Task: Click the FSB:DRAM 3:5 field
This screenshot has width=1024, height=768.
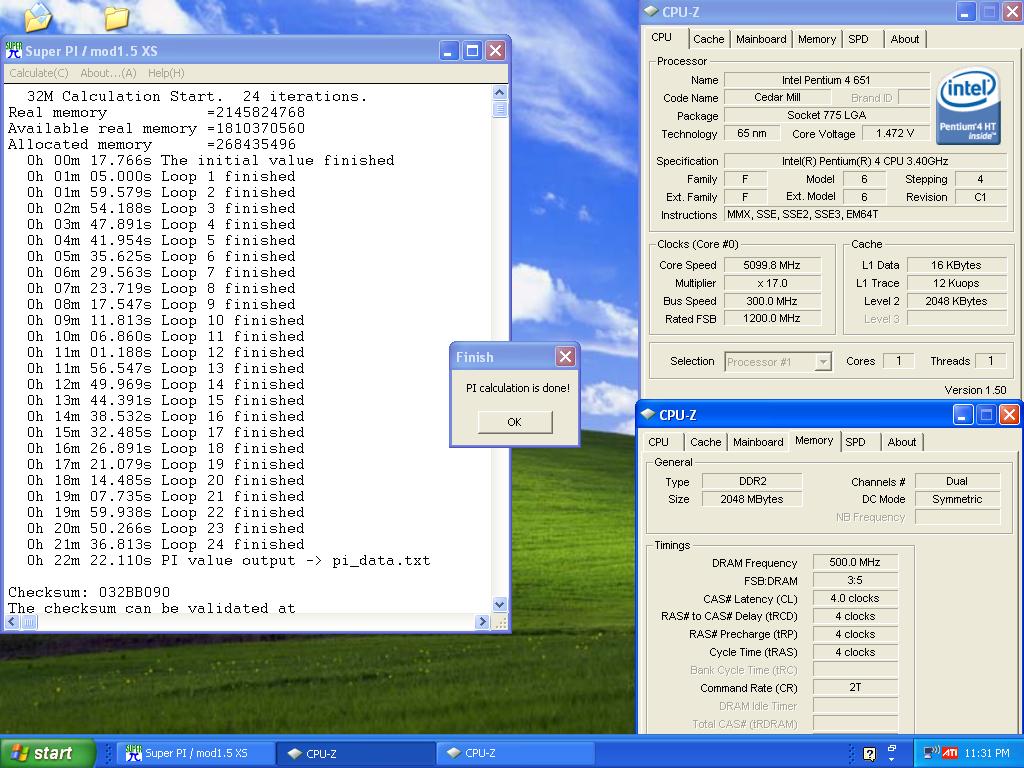Action: 855,580
